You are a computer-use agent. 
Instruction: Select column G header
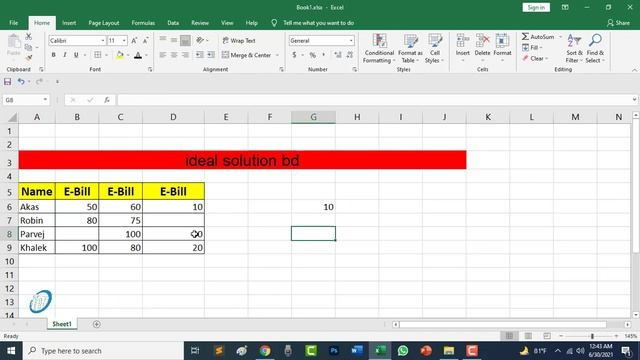pos(313,117)
